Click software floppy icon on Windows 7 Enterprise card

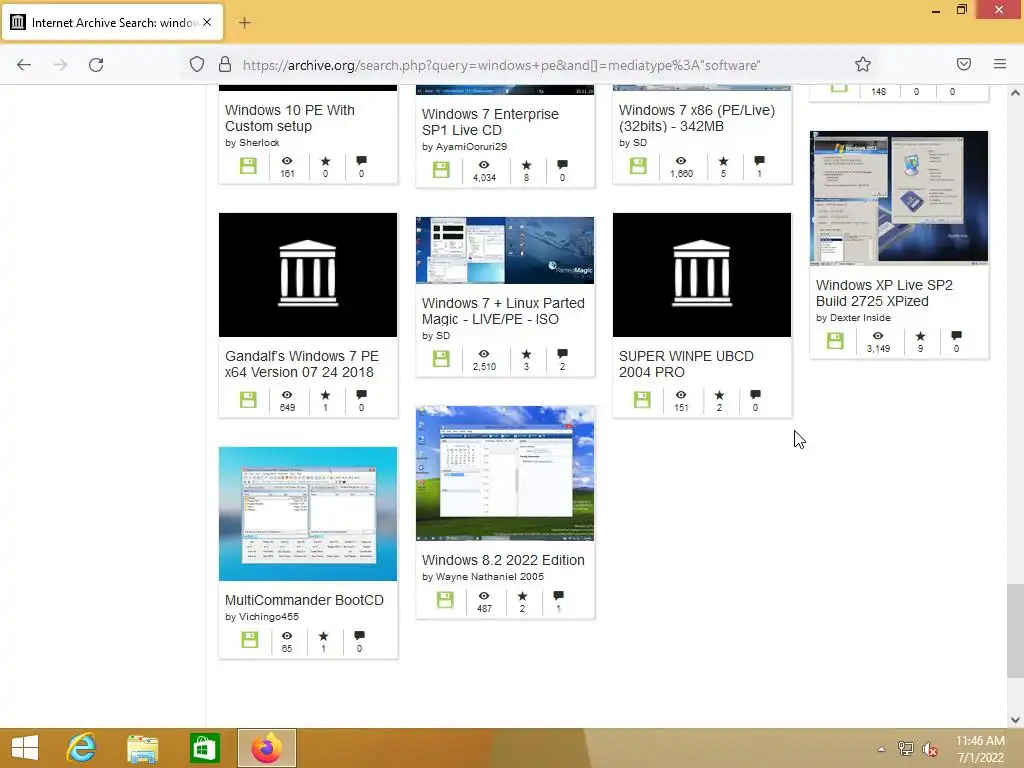(x=441, y=170)
